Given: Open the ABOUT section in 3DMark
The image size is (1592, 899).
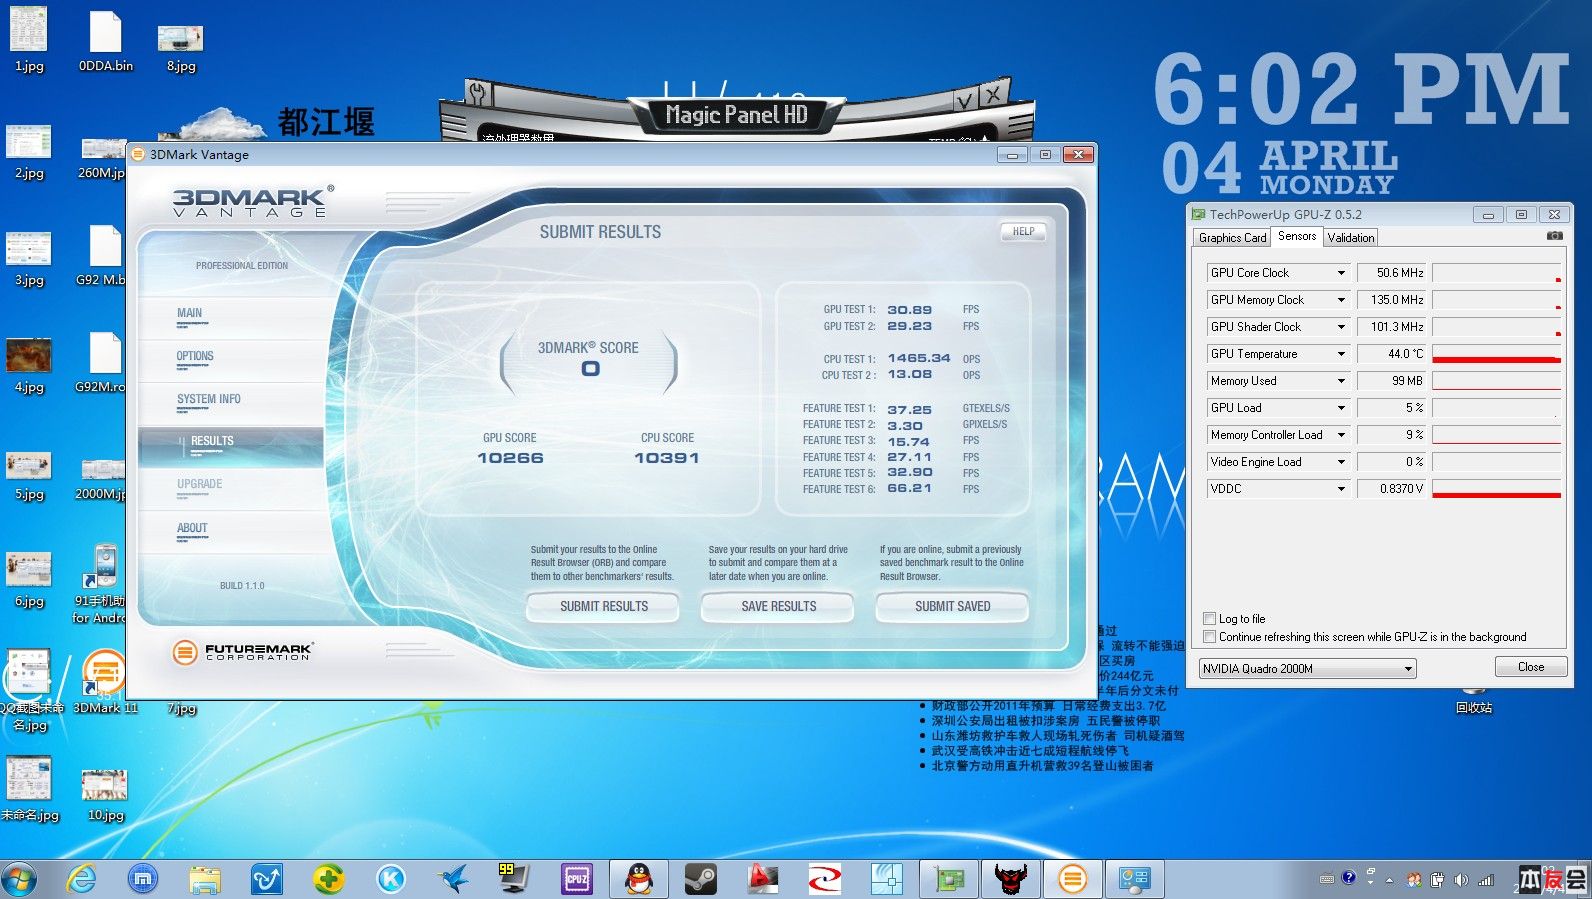Looking at the screenshot, I should 231,531.
